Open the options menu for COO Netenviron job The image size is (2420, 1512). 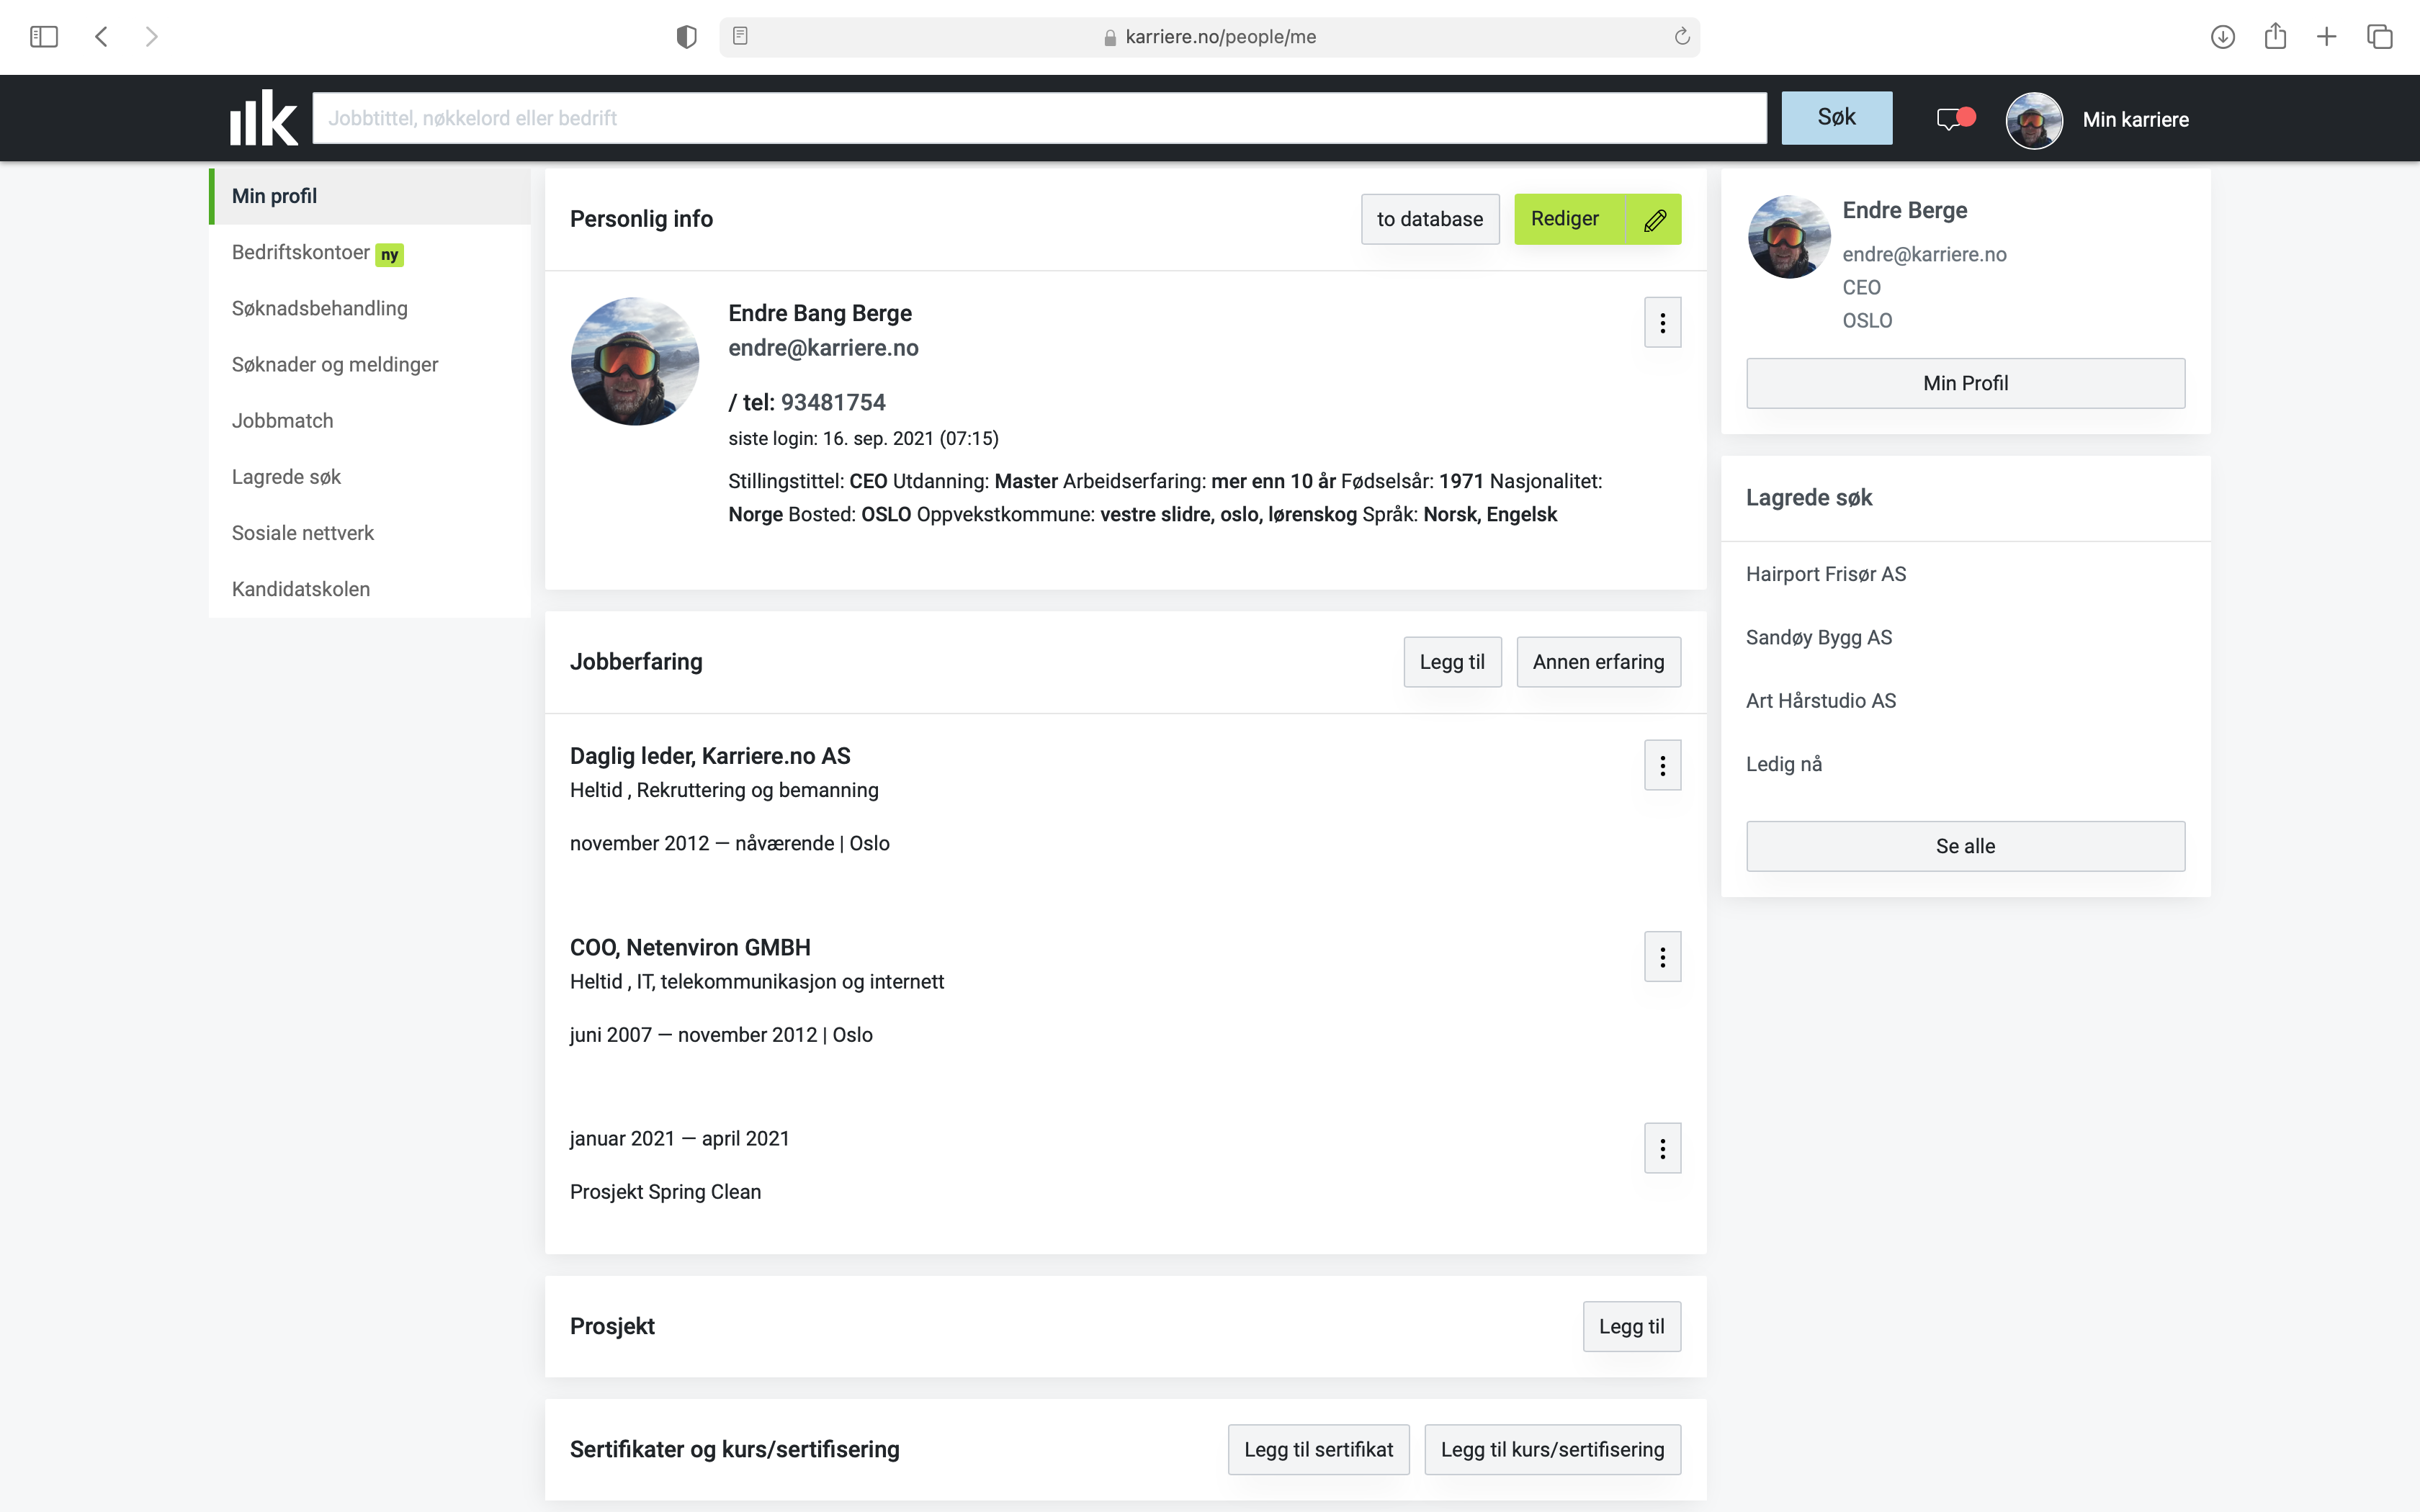pyautogui.click(x=1662, y=957)
